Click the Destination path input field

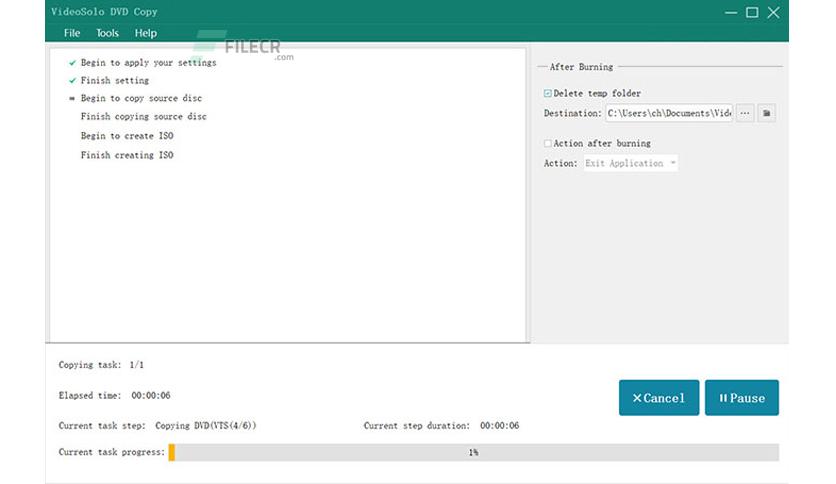(669, 113)
